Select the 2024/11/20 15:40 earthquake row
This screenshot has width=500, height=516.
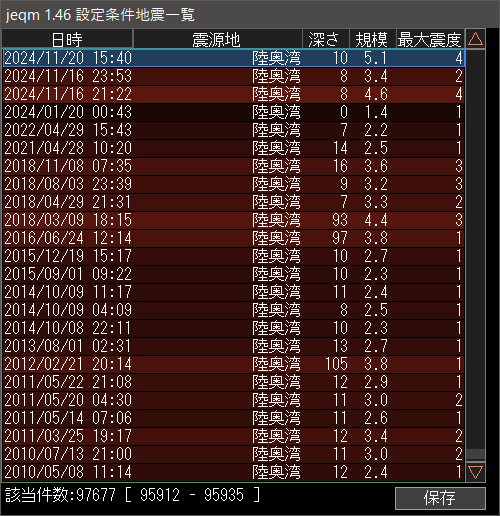tap(234, 58)
